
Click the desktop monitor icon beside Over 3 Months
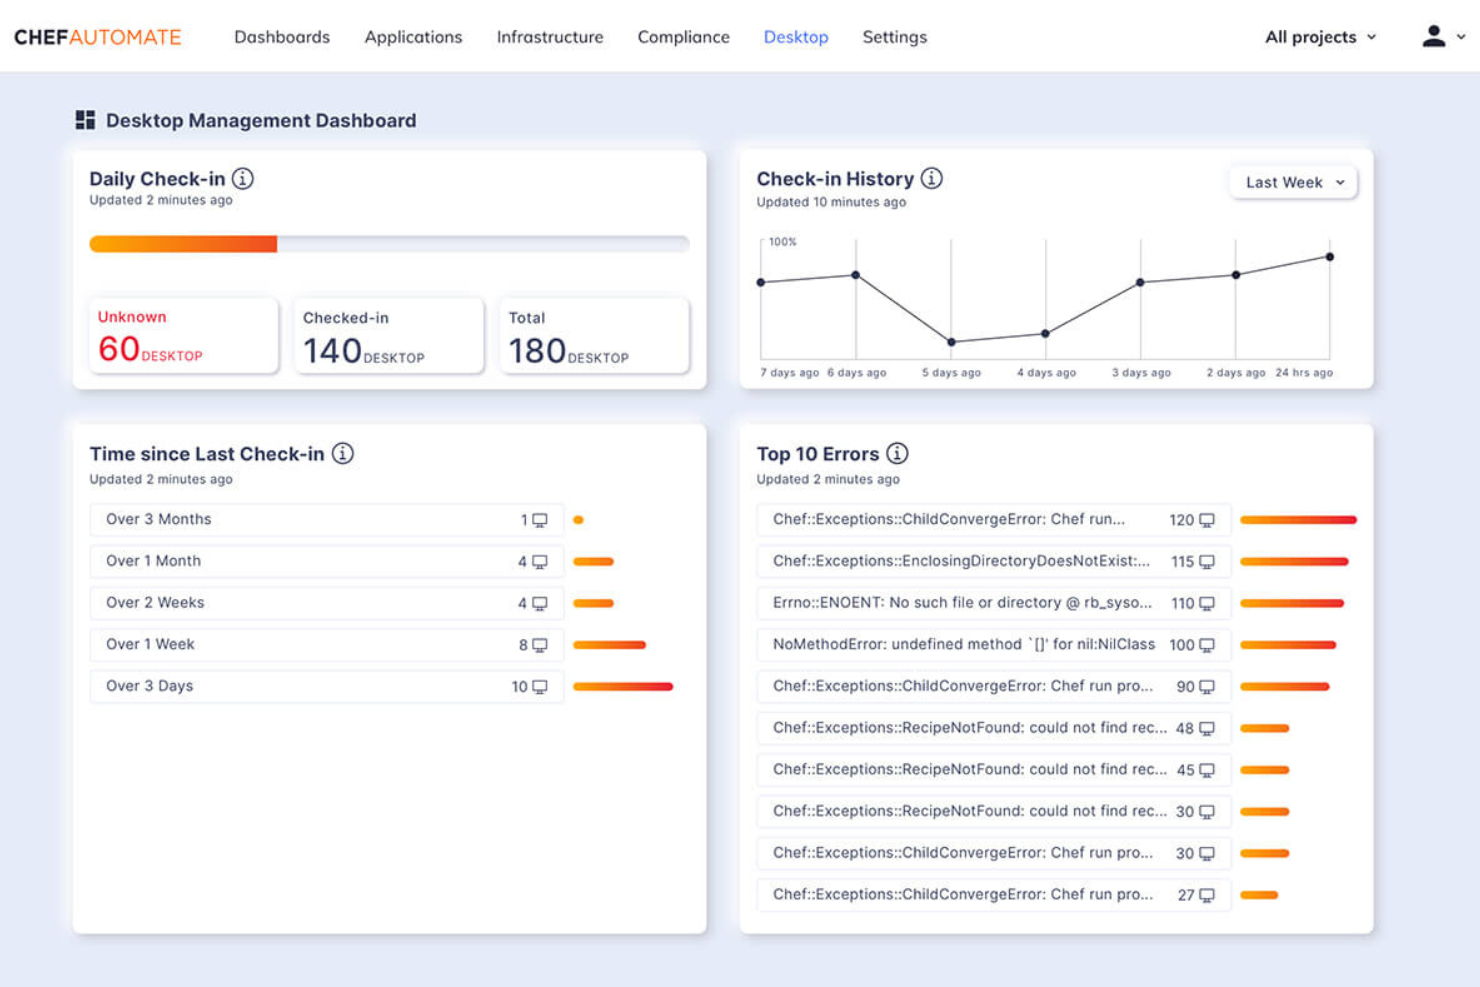click(x=539, y=519)
